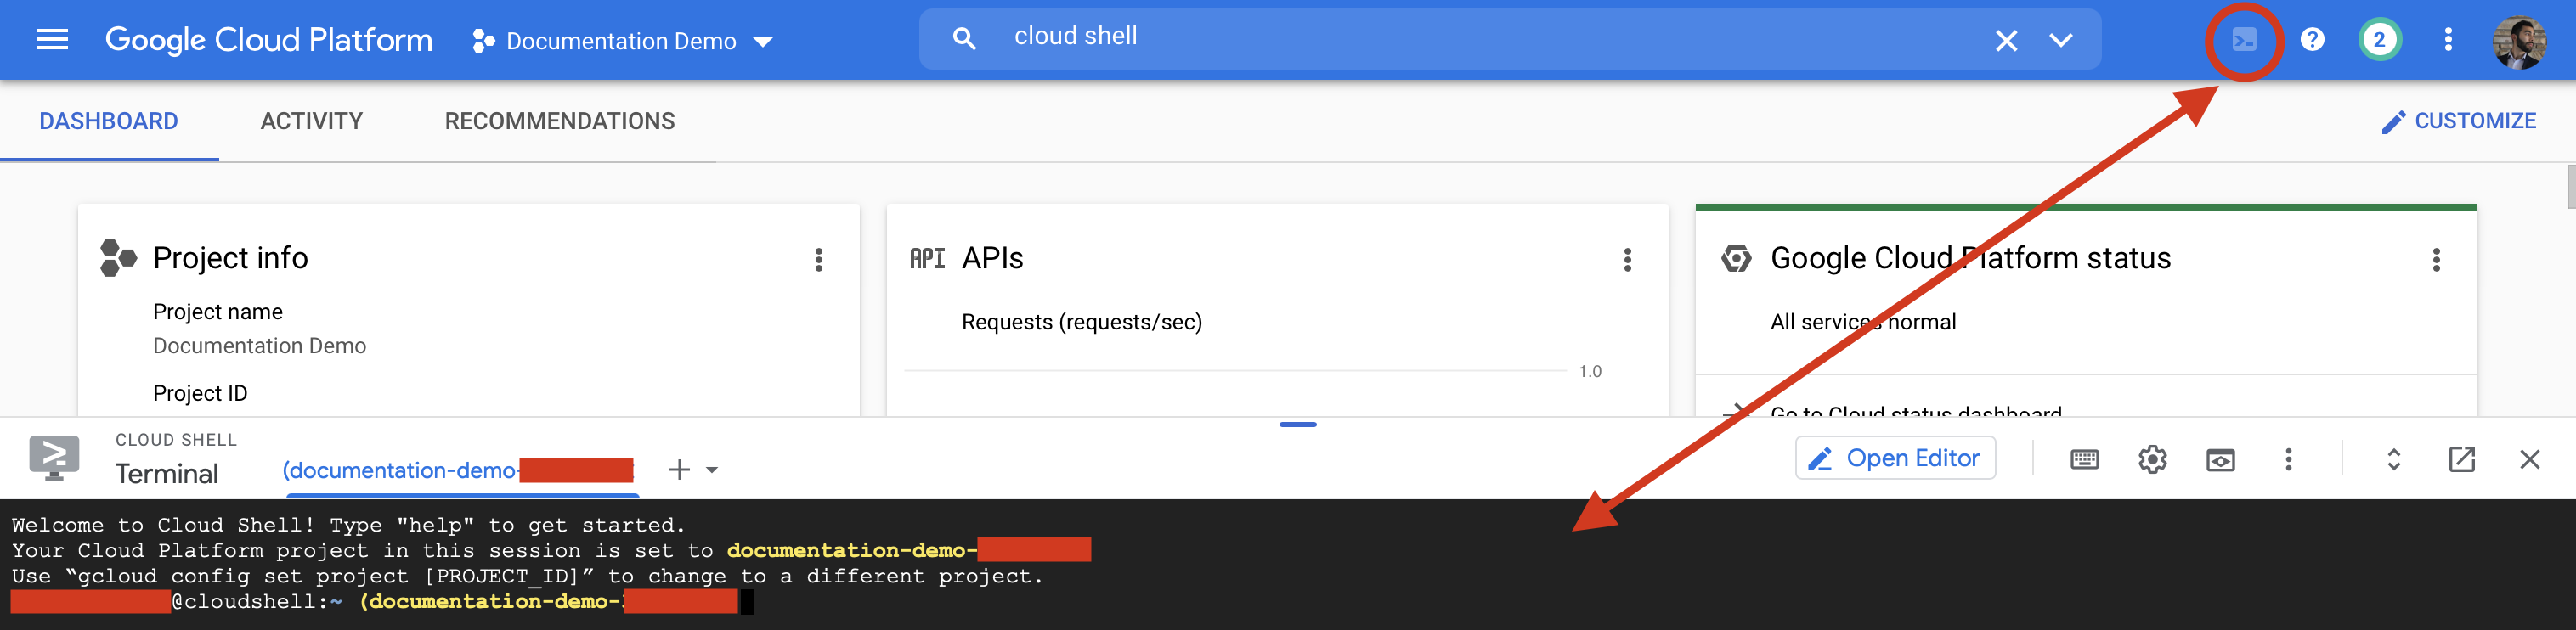Image resolution: width=2576 pixels, height=630 pixels.
Task: Clear the search box text
Action: [x=2005, y=40]
